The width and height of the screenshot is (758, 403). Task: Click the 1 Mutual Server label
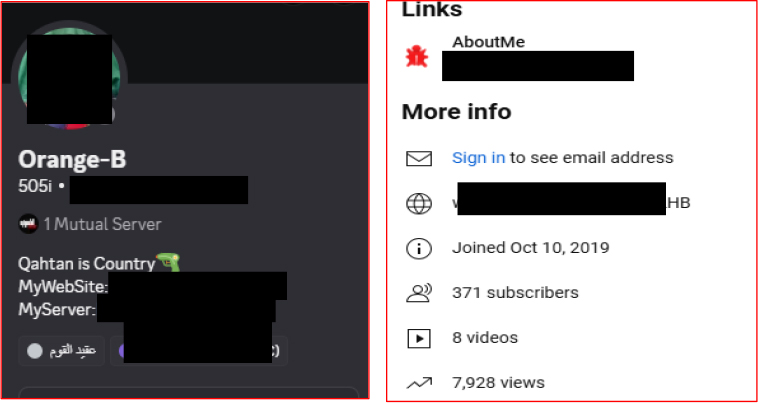tap(102, 224)
